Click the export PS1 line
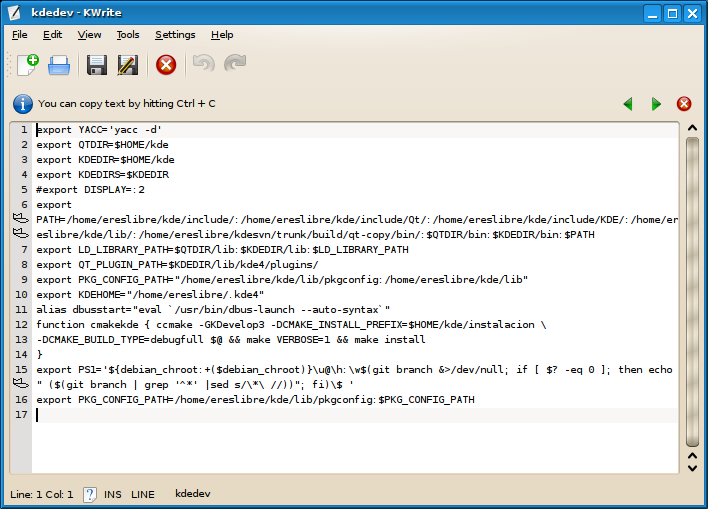The image size is (708, 509). [354, 370]
